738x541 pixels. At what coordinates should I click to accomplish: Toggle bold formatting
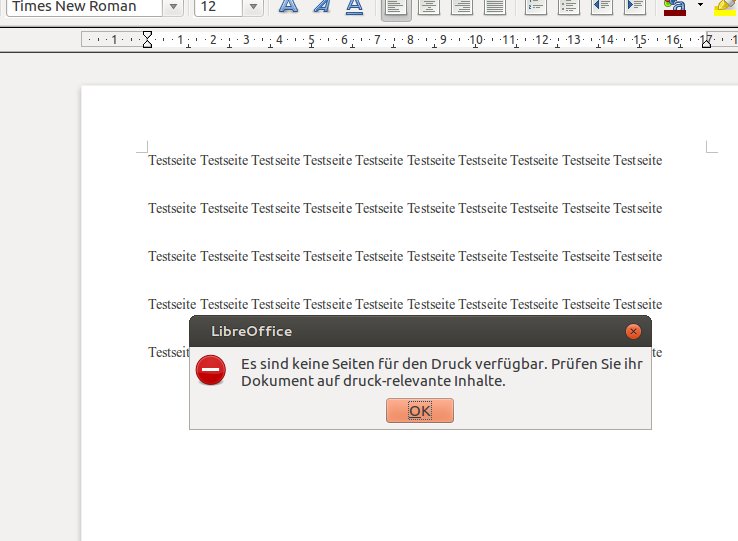click(x=288, y=7)
